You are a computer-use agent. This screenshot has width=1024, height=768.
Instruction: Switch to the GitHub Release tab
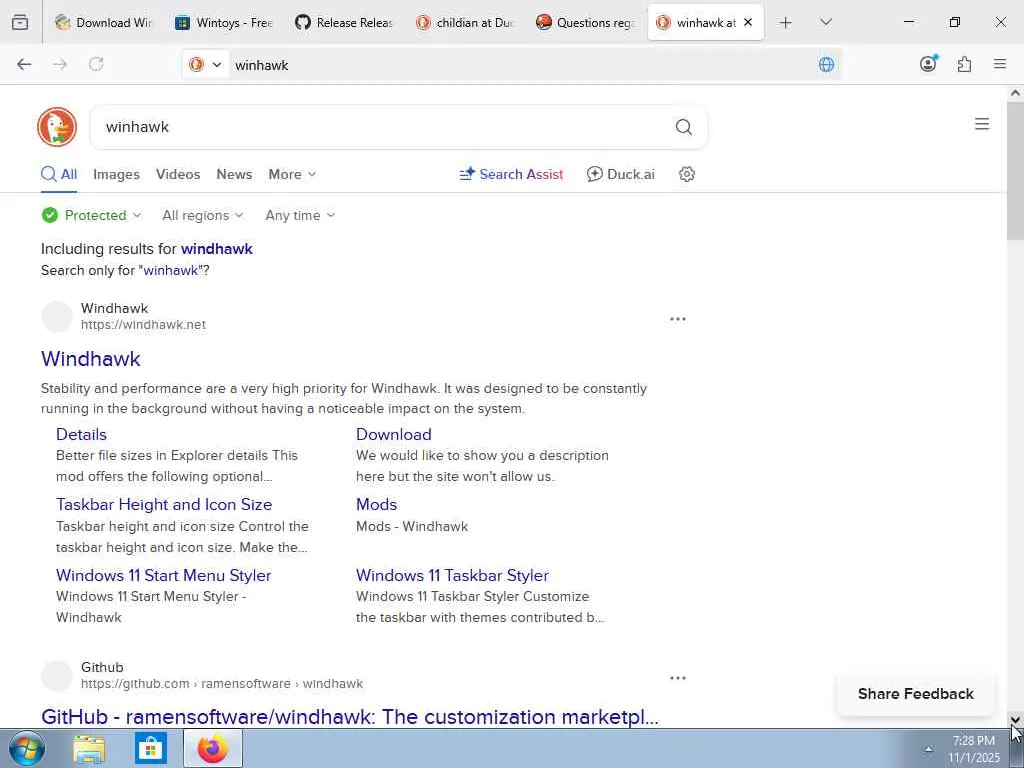[344, 23]
